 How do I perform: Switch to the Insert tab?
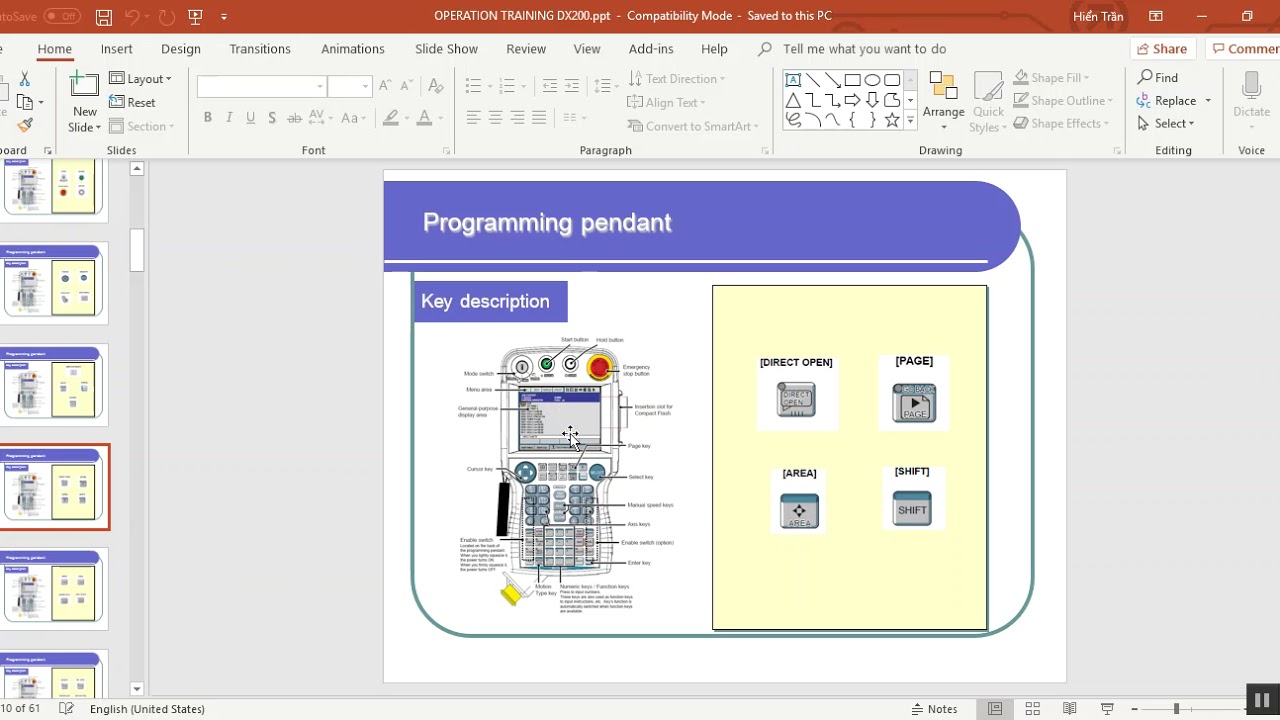pyautogui.click(x=117, y=49)
